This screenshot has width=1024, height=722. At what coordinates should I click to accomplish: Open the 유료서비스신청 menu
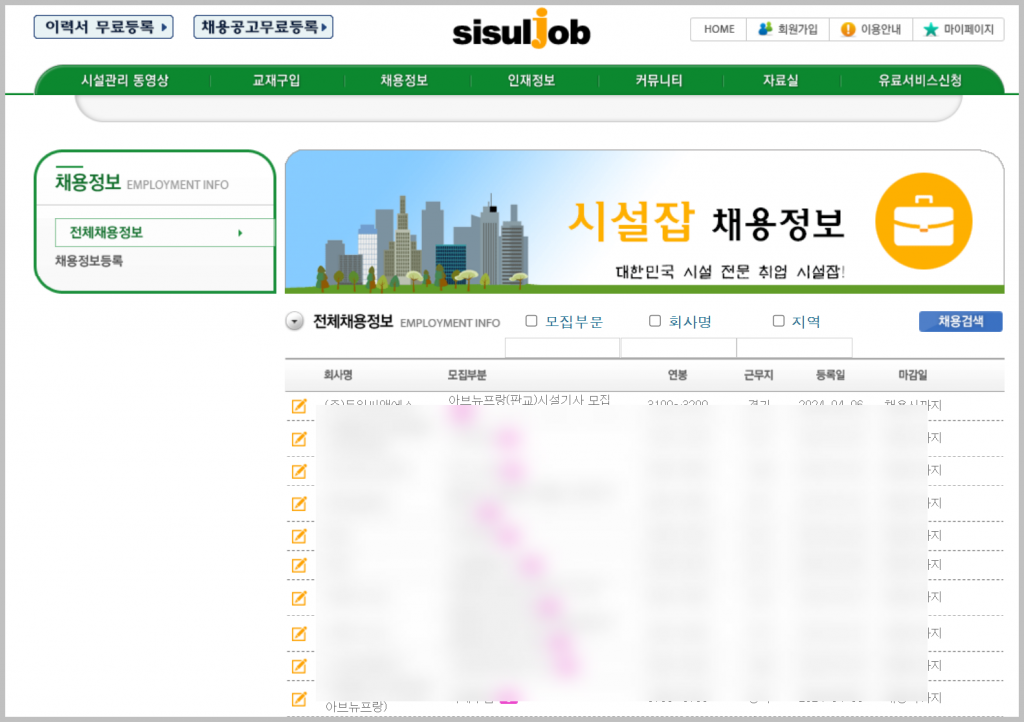point(920,80)
